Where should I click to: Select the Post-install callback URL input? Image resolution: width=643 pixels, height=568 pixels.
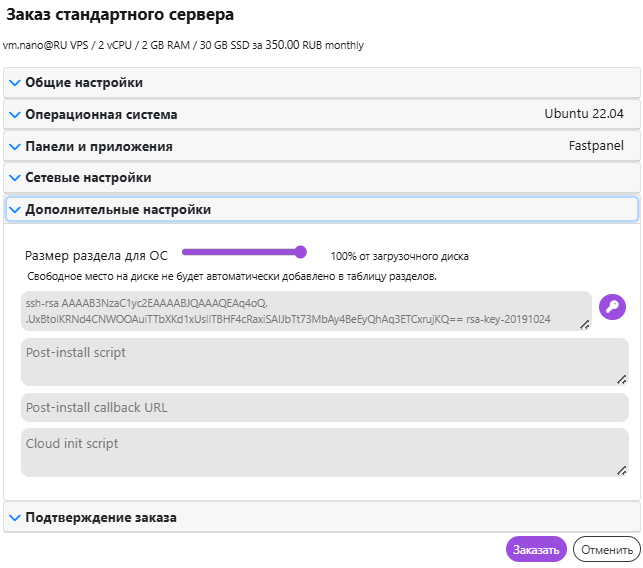coord(324,408)
